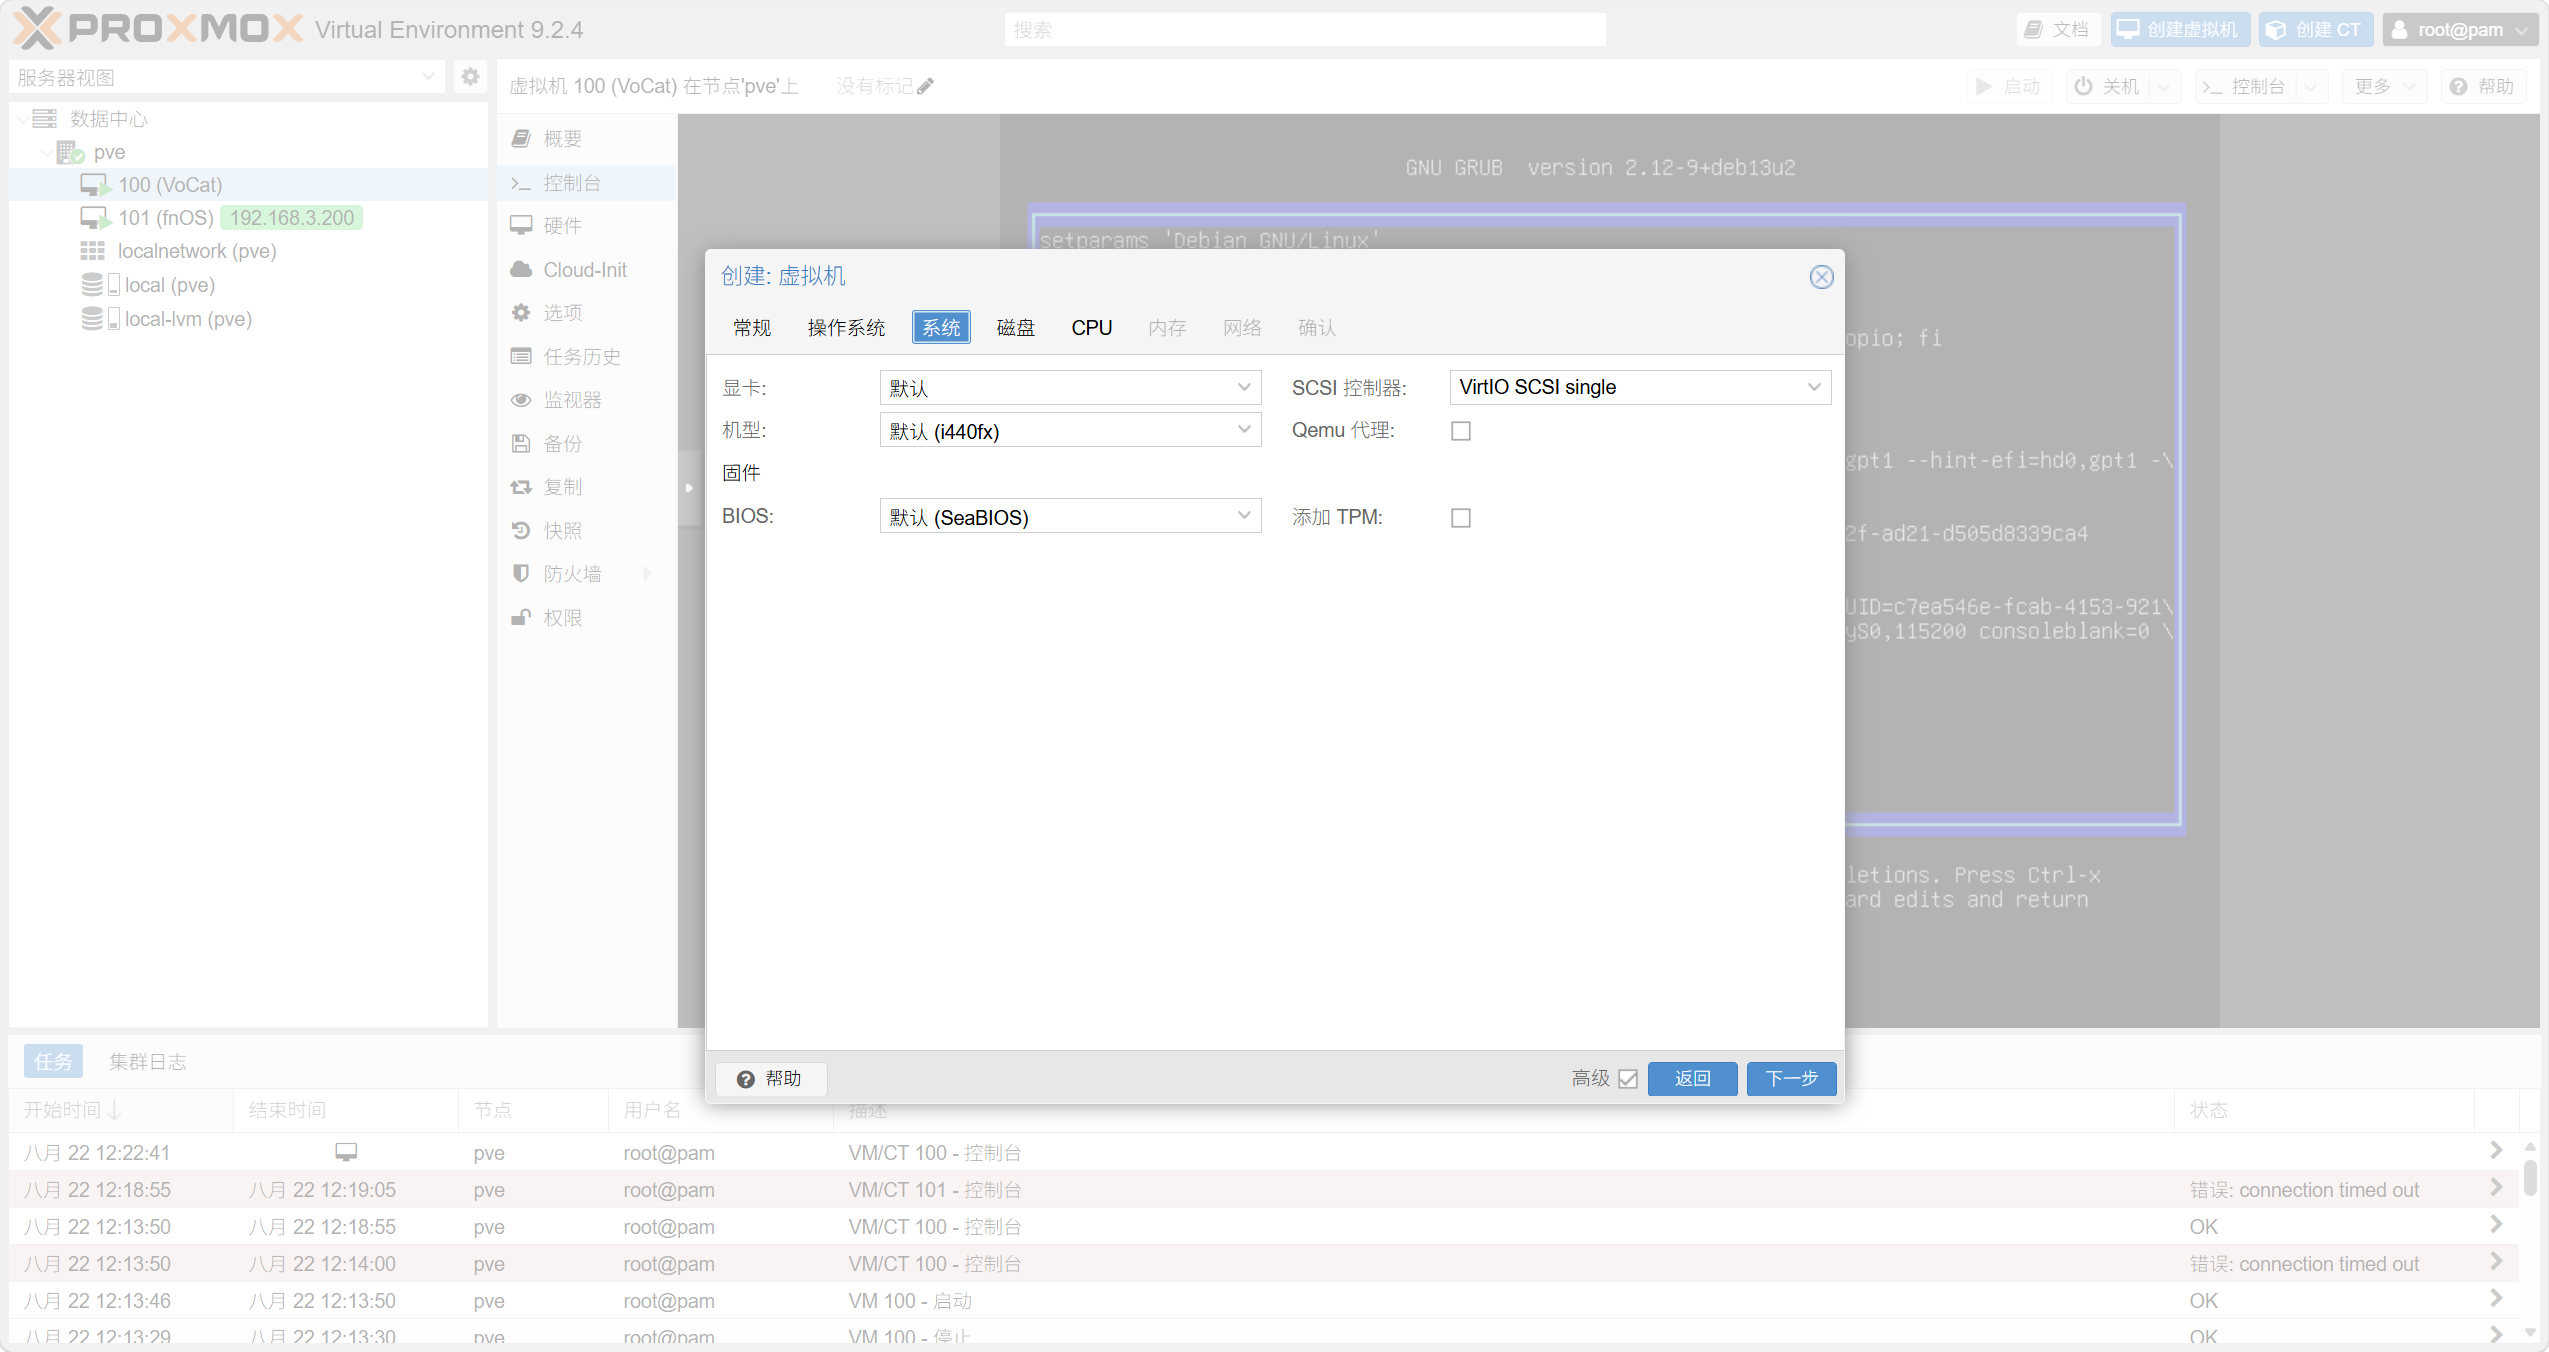Expand the console options arrow in the toolbar
This screenshot has height=1352, width=2549.
(x=2311, y=87)
